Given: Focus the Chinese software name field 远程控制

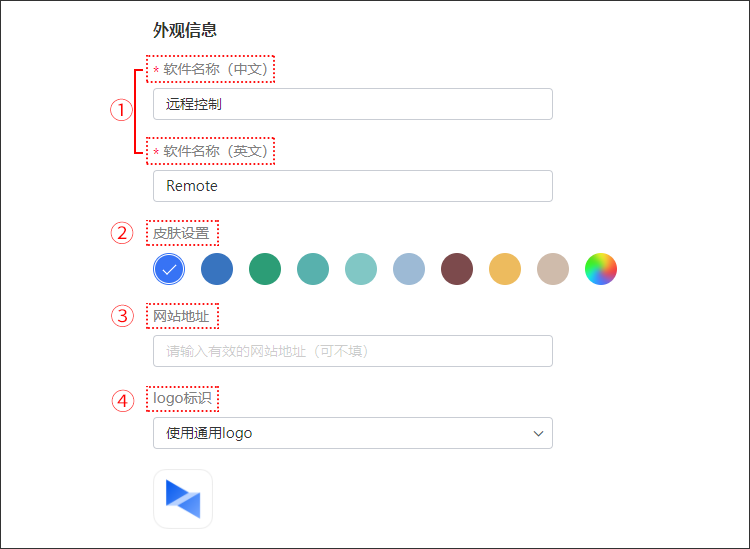Looking at the screenshot, I should click(353, 104).
